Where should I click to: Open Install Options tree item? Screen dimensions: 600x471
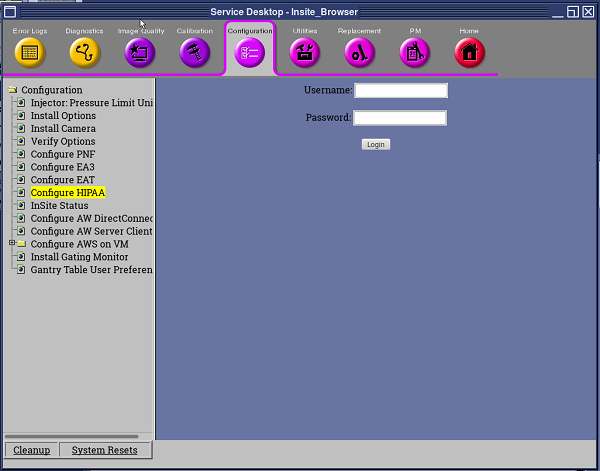(63, 116)
